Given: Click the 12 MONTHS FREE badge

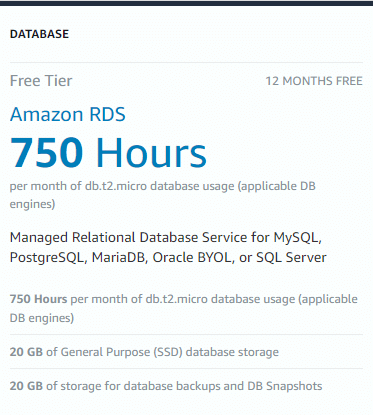Looking at the screenshot, I should pos(314,81).
